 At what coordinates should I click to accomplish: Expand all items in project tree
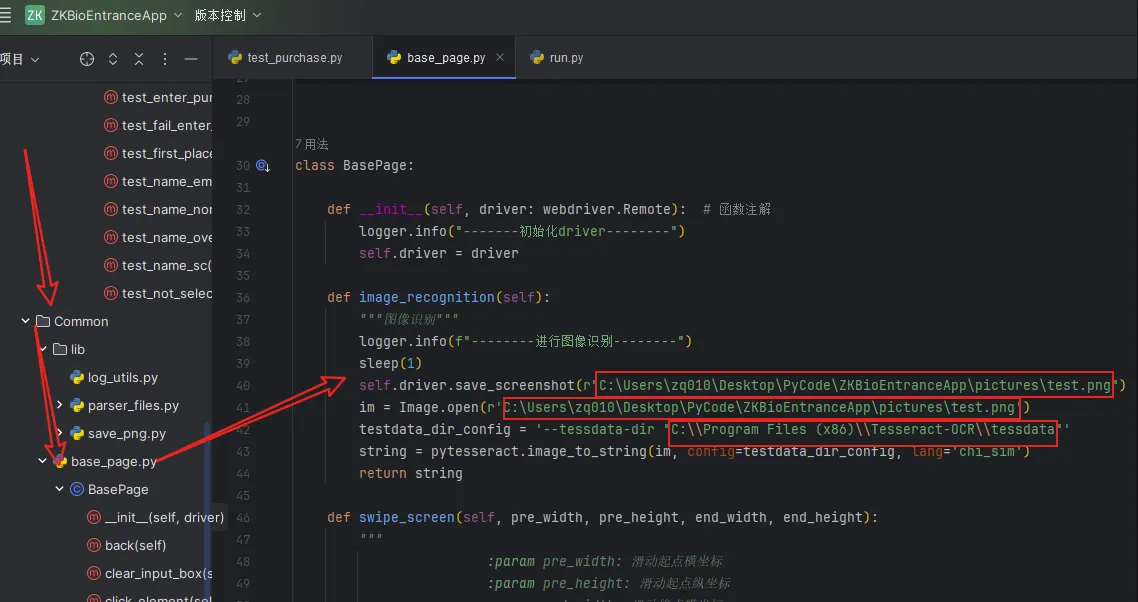(113, 59)
